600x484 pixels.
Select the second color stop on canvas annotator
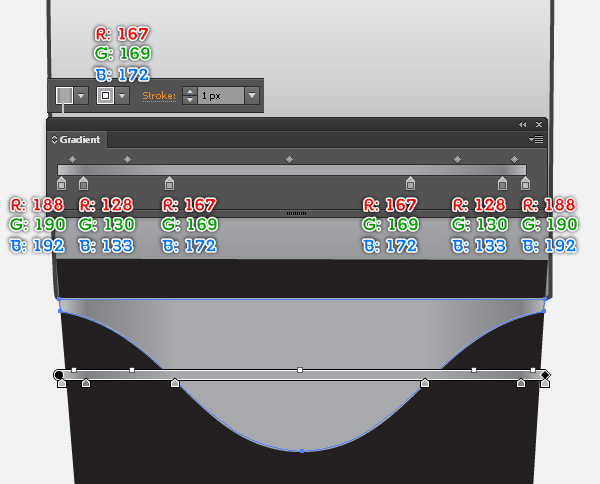(x=86, y=383)
